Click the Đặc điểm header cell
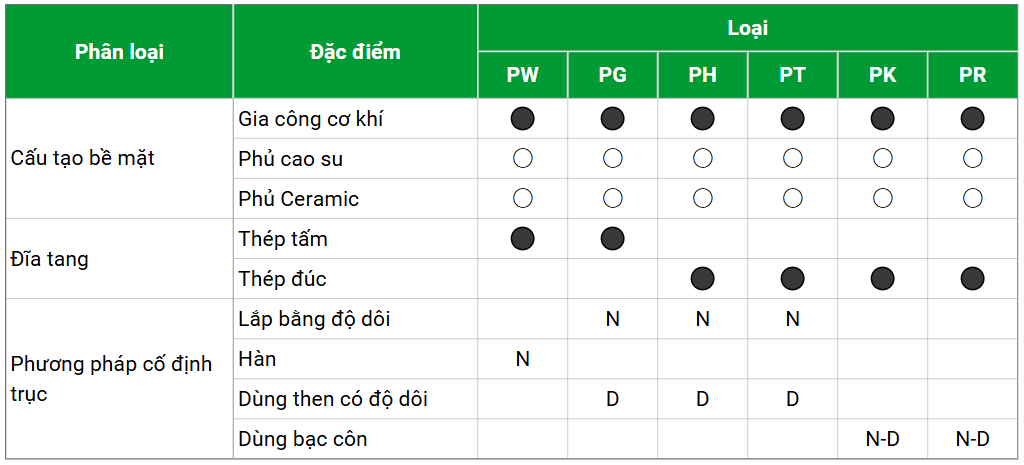Viewport: 1024px width, 465px height. [x=355, y=52]
